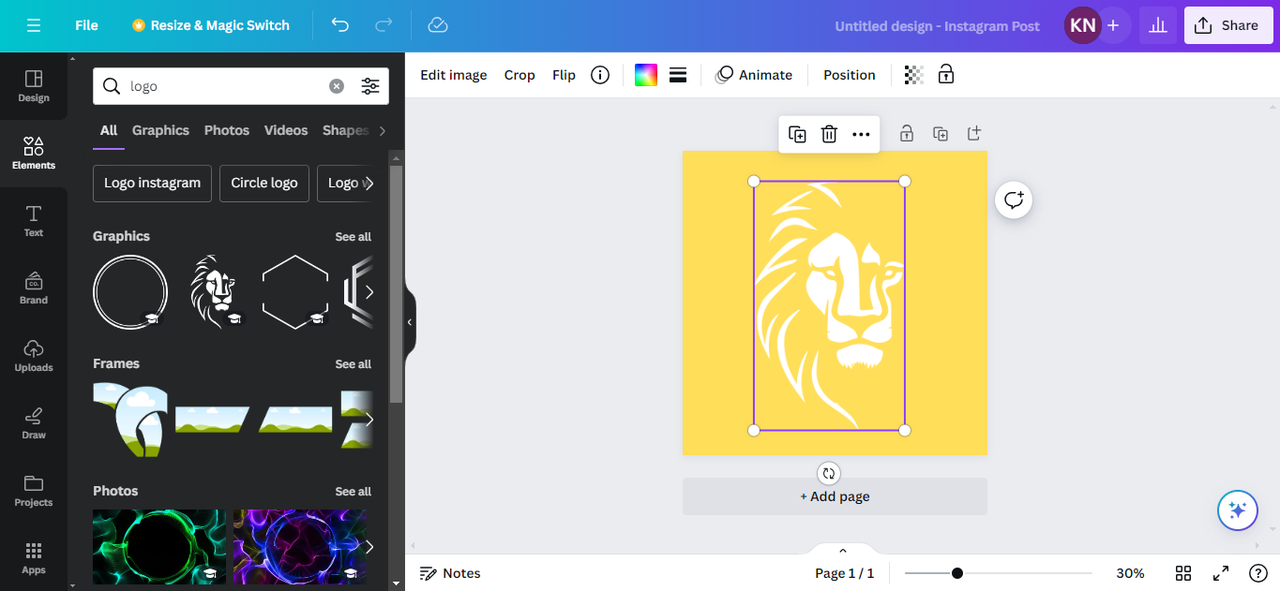
Task: Check cloud save status icon
Action: click(437, 25)
